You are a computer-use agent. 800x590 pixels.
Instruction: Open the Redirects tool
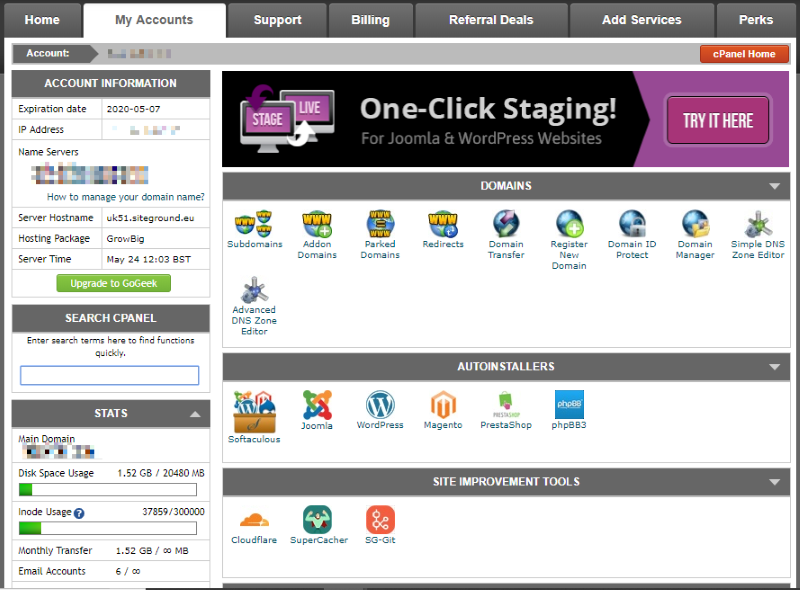443,229
